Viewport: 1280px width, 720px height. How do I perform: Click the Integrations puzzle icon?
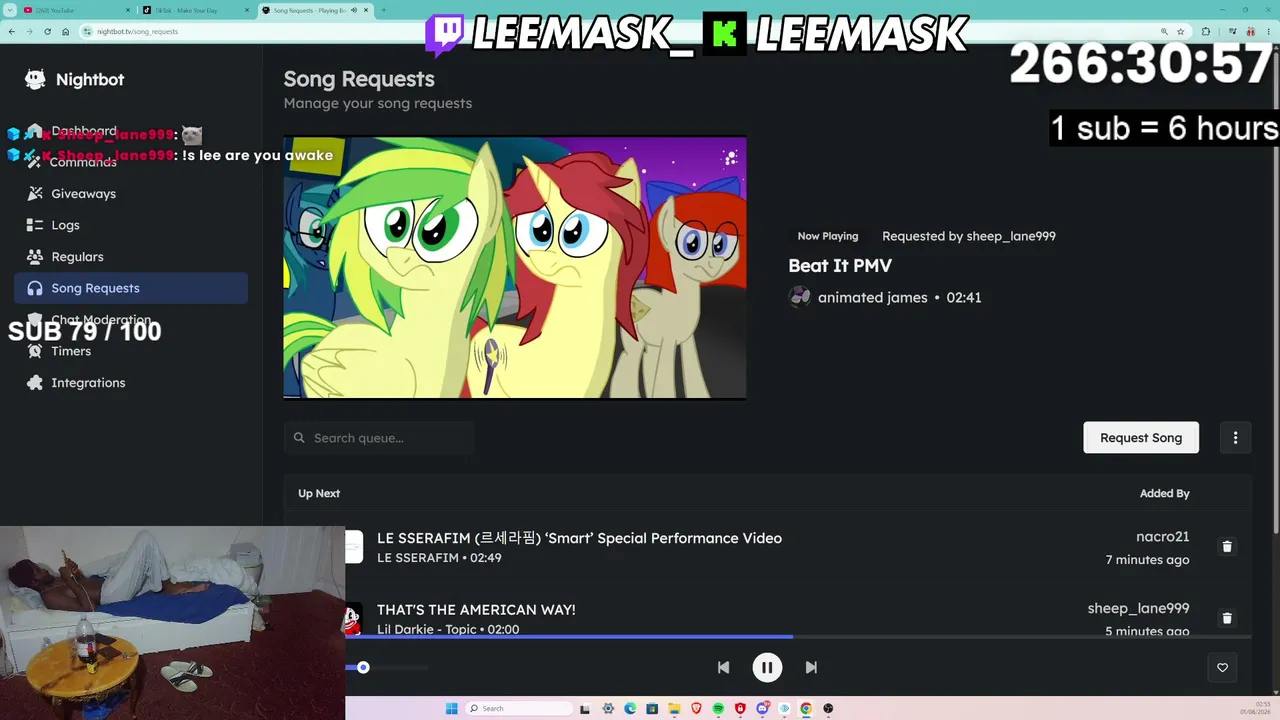tap(35, 382)
